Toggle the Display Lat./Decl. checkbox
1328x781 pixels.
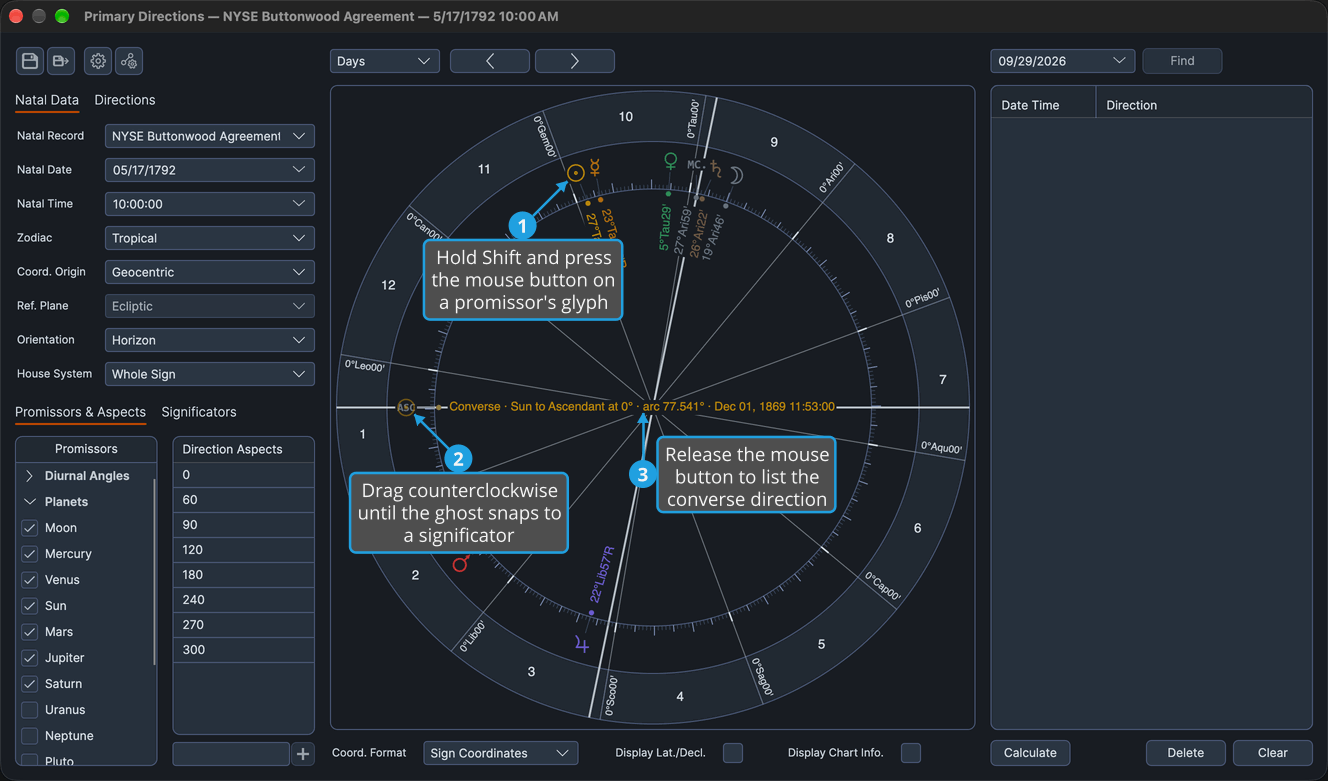click(x=733, y=753)
